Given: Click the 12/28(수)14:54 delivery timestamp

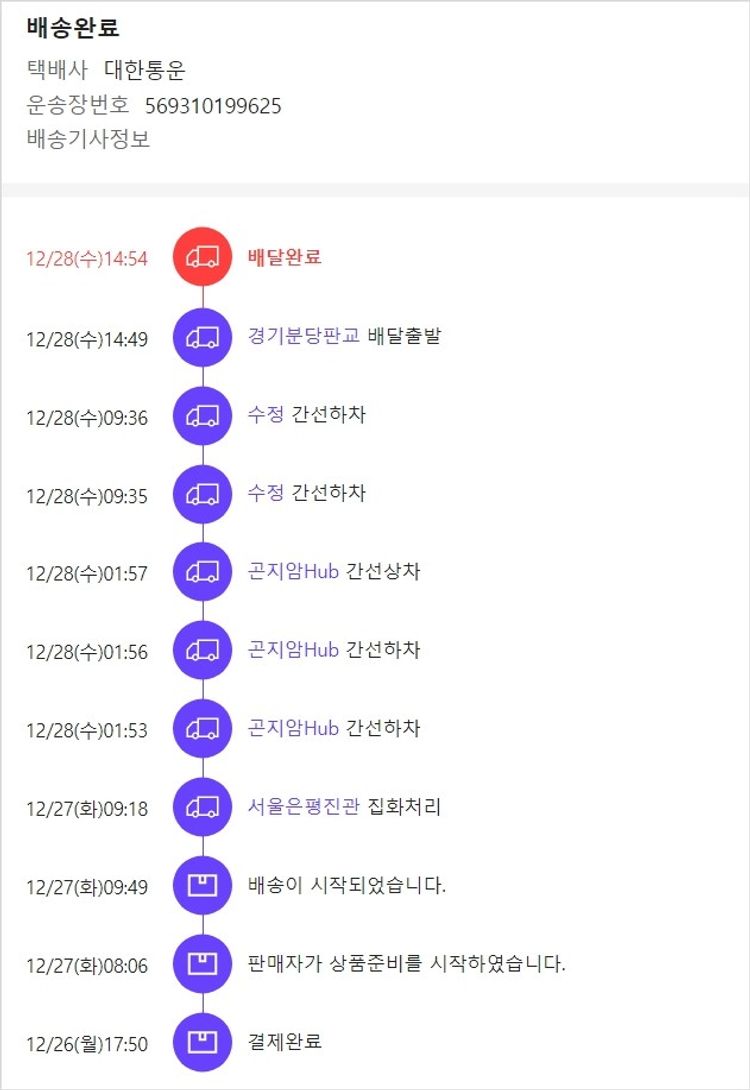Looking at the screenshot, I should click(87, 259).
